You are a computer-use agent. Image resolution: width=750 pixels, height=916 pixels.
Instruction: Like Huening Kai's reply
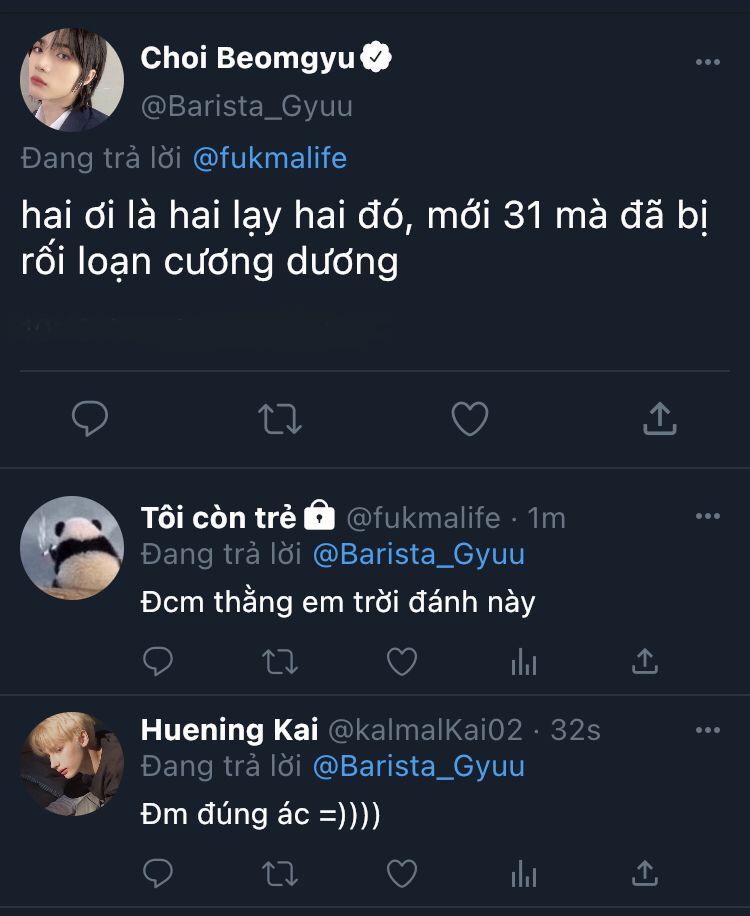point(401,873)
